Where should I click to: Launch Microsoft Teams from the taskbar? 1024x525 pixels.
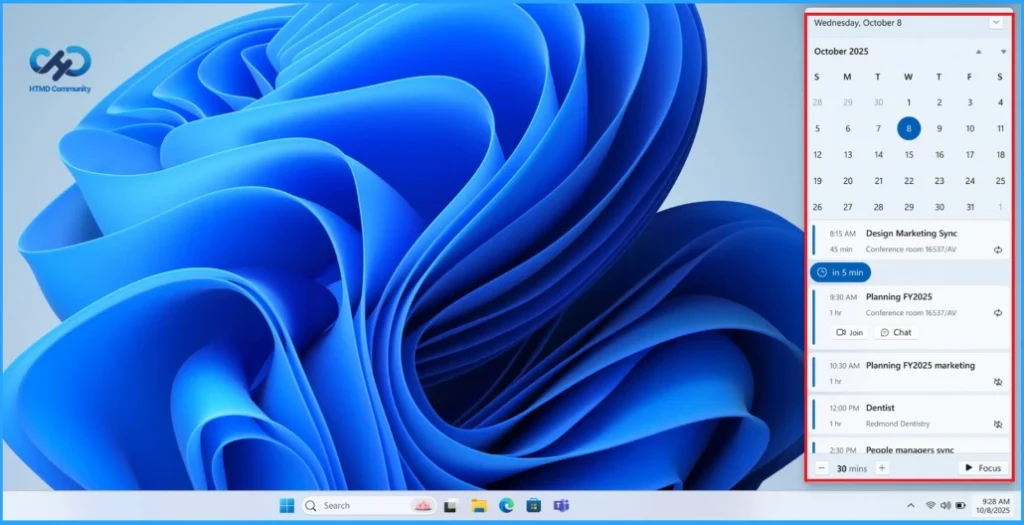[561, 505]
